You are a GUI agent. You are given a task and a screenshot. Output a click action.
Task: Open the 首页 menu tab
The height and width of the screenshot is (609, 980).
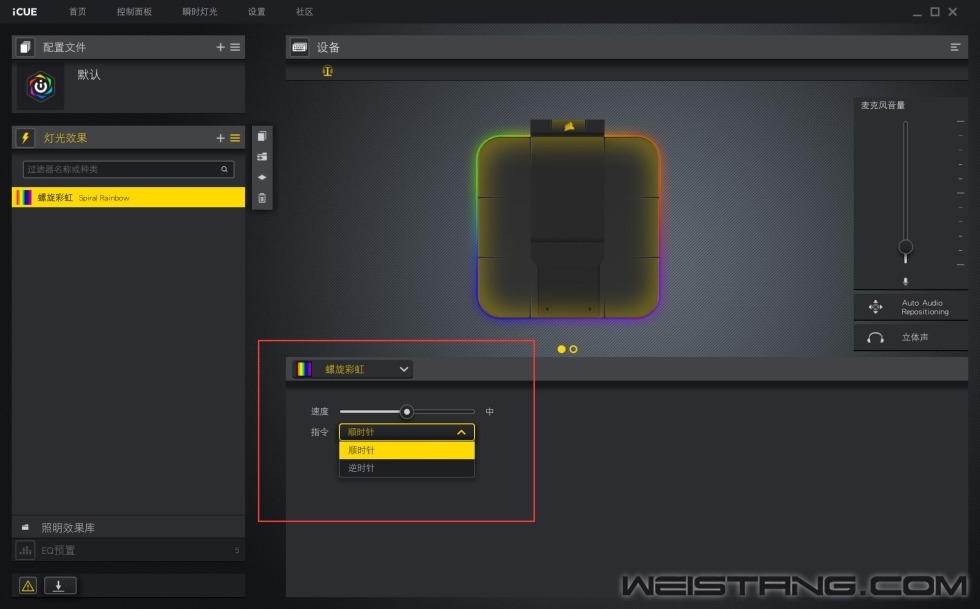pos(78,12)
